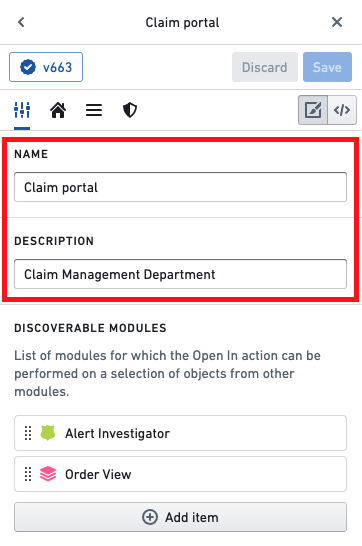Click the Description input field
This screenshot has height=546, width=362.
point(180,274)
